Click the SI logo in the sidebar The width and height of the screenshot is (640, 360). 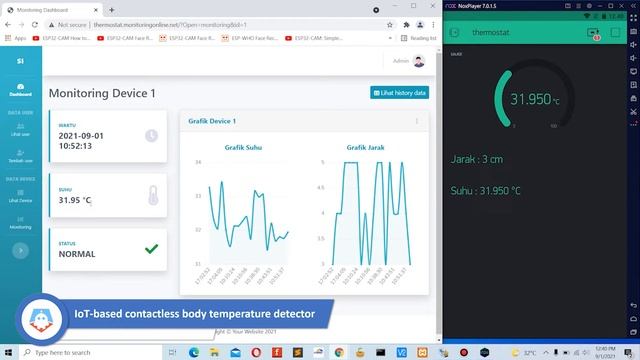coord(20,61)
